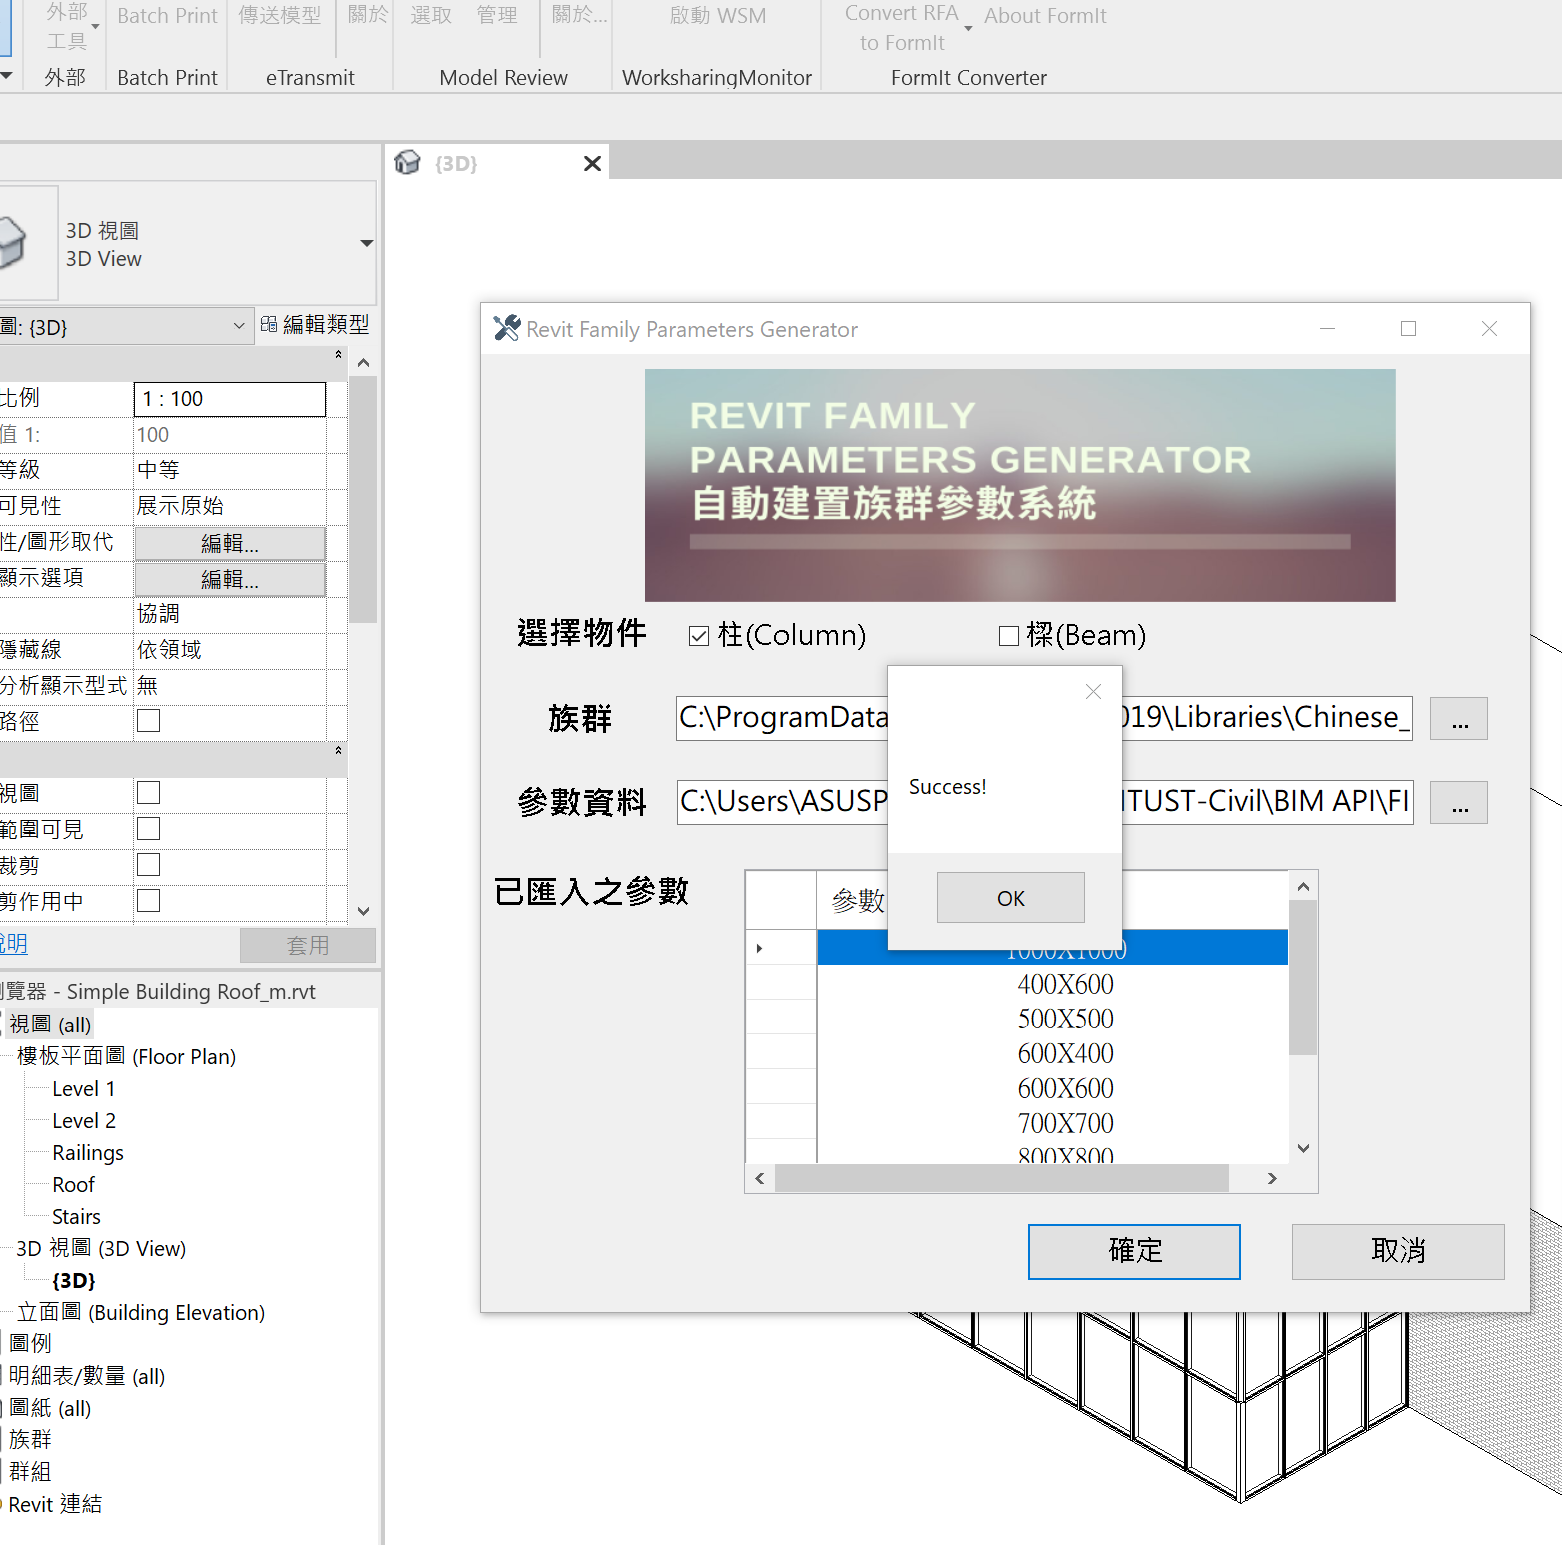1562x1545 pixels.
Task: Select the 500X500 parameter row
Action: (1052, 1019)
